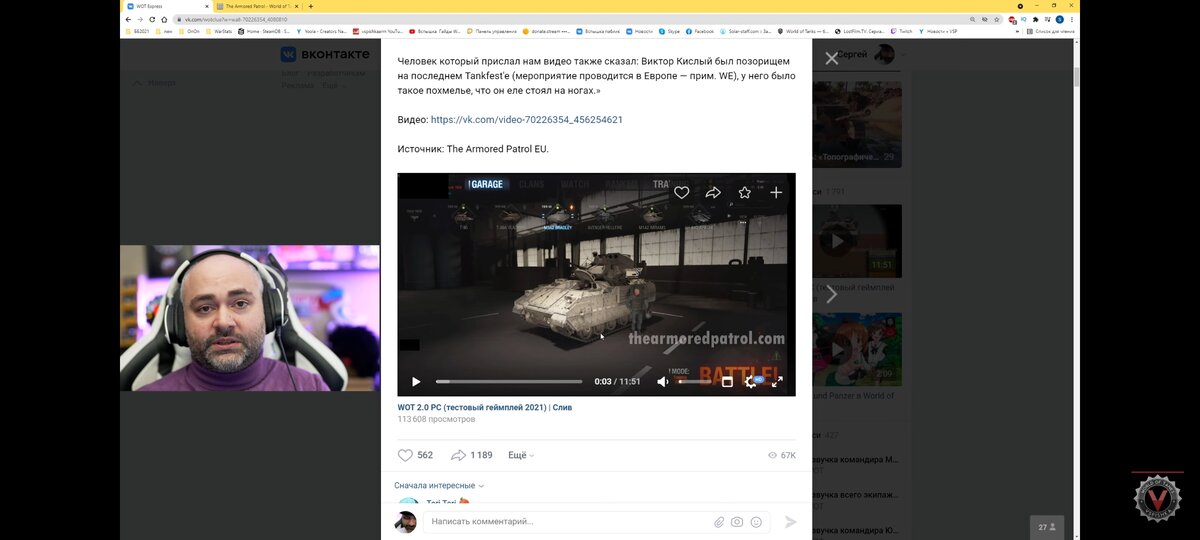Open Список для чтения reading list
Image resolution: width=1200 pixels, height=540 pixels.
tap(1051, 31)
